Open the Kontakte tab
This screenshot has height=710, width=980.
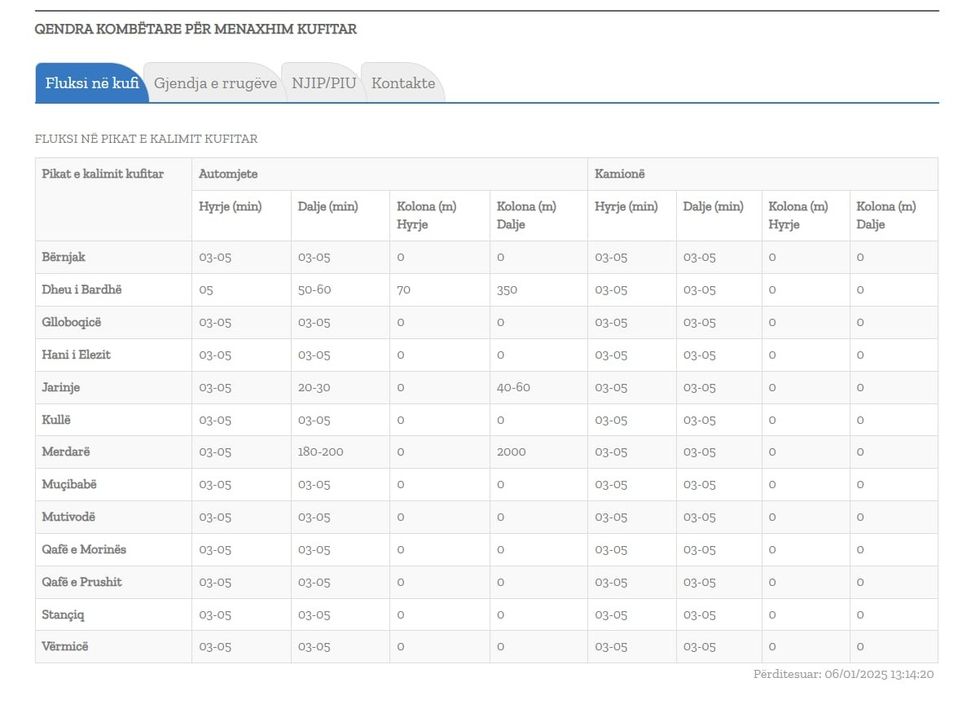(403, 83)
